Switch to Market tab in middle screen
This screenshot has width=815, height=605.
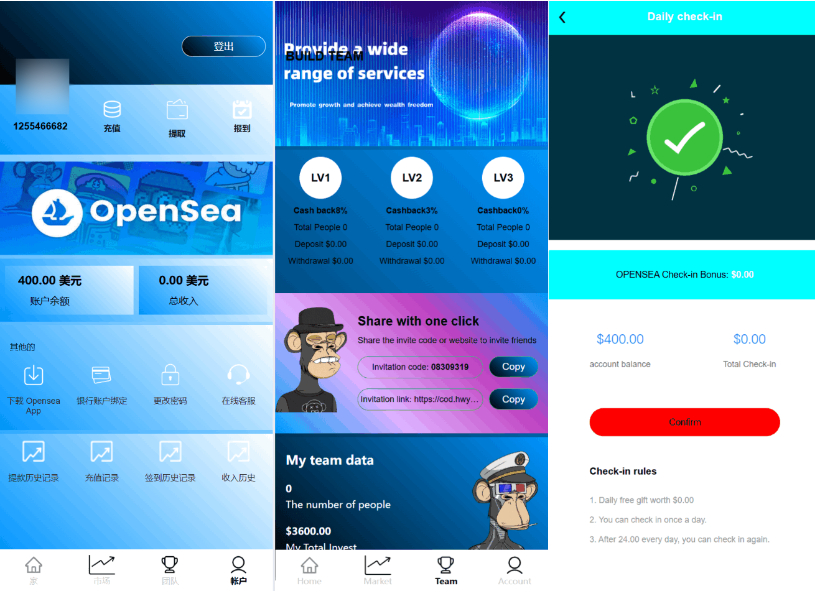pyautogui.click(x=378, y=571)
